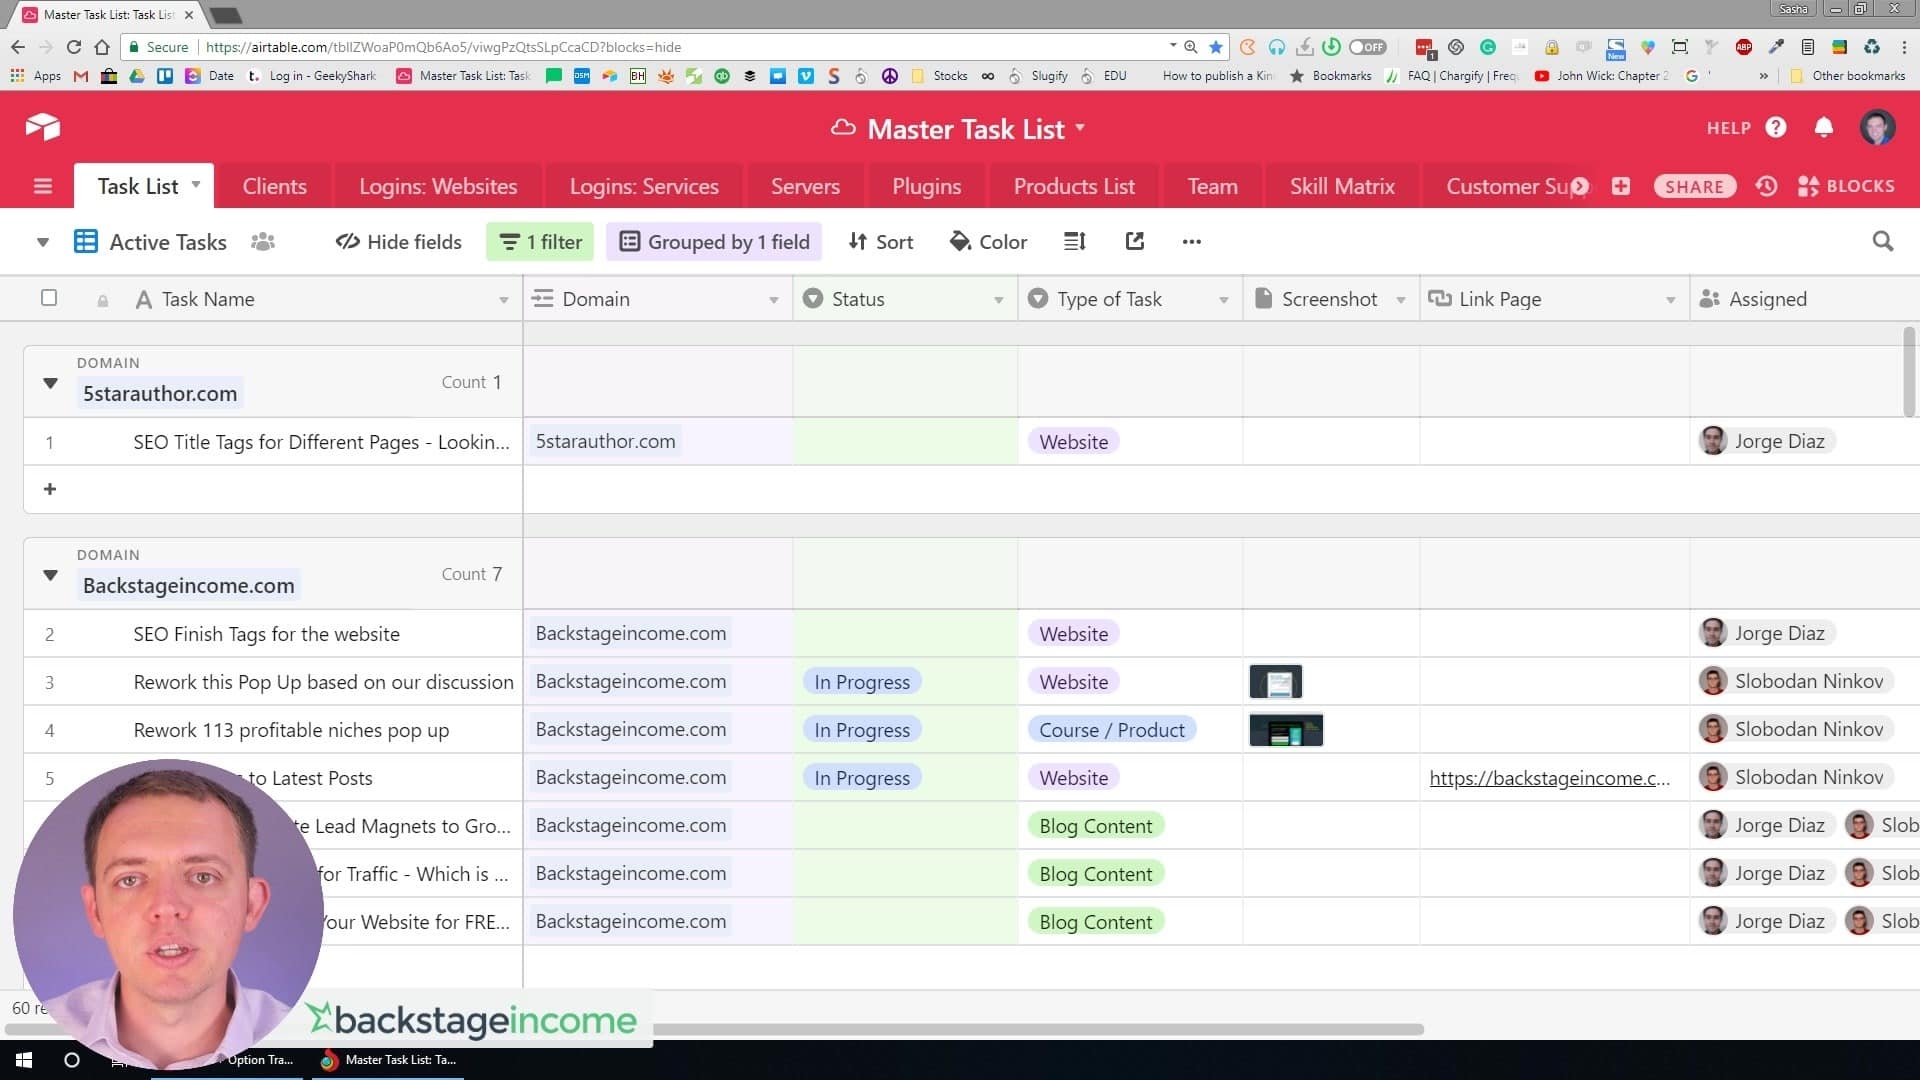Collapse the 5starauthor.com group
1920x1080 pixels.
49,383
